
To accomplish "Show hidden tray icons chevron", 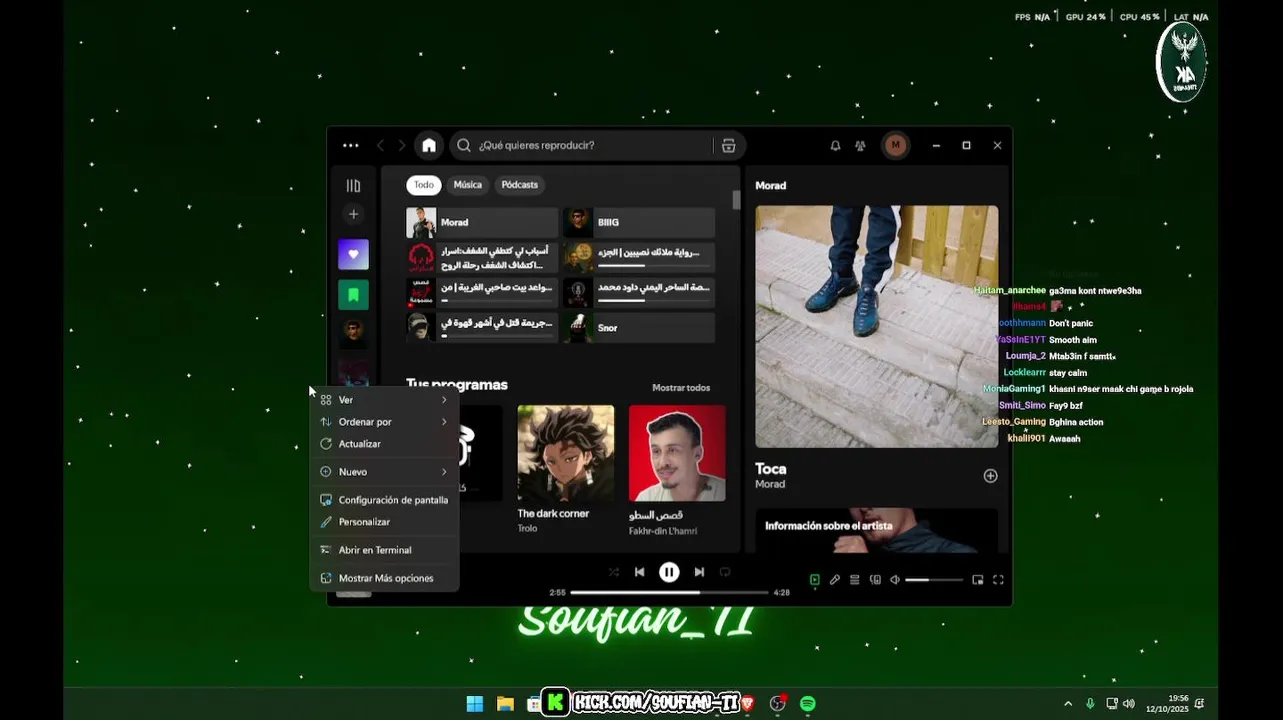I will click(1068, 704).
